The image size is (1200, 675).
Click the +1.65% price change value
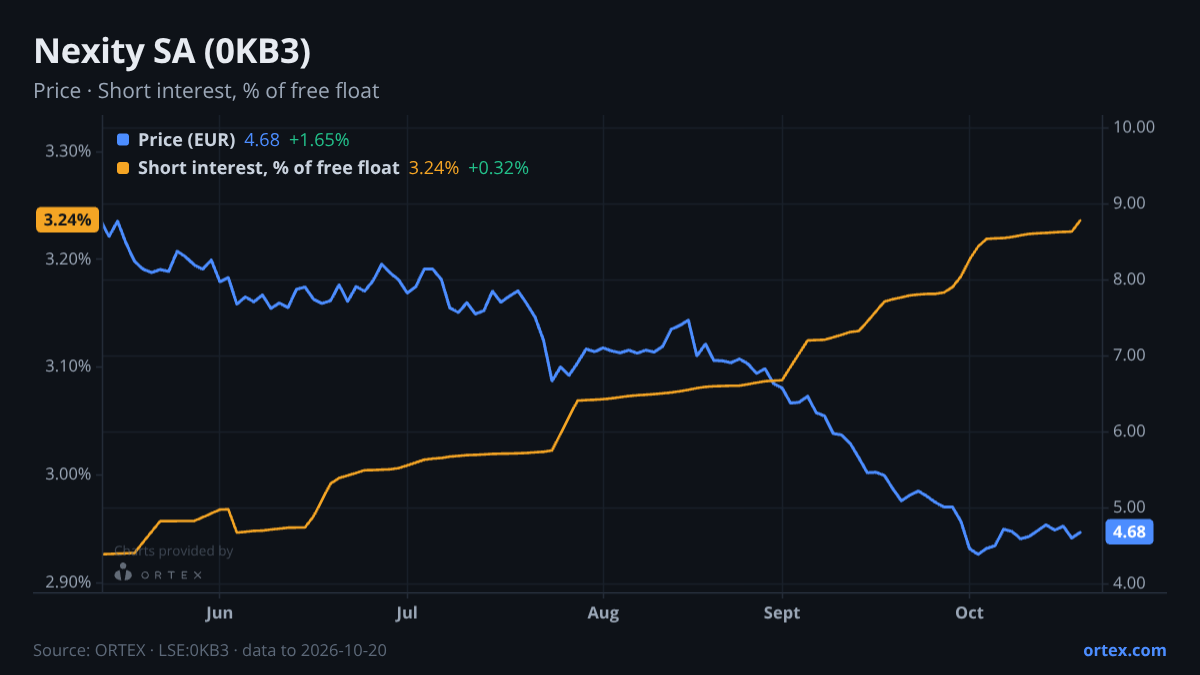(319, 140)
